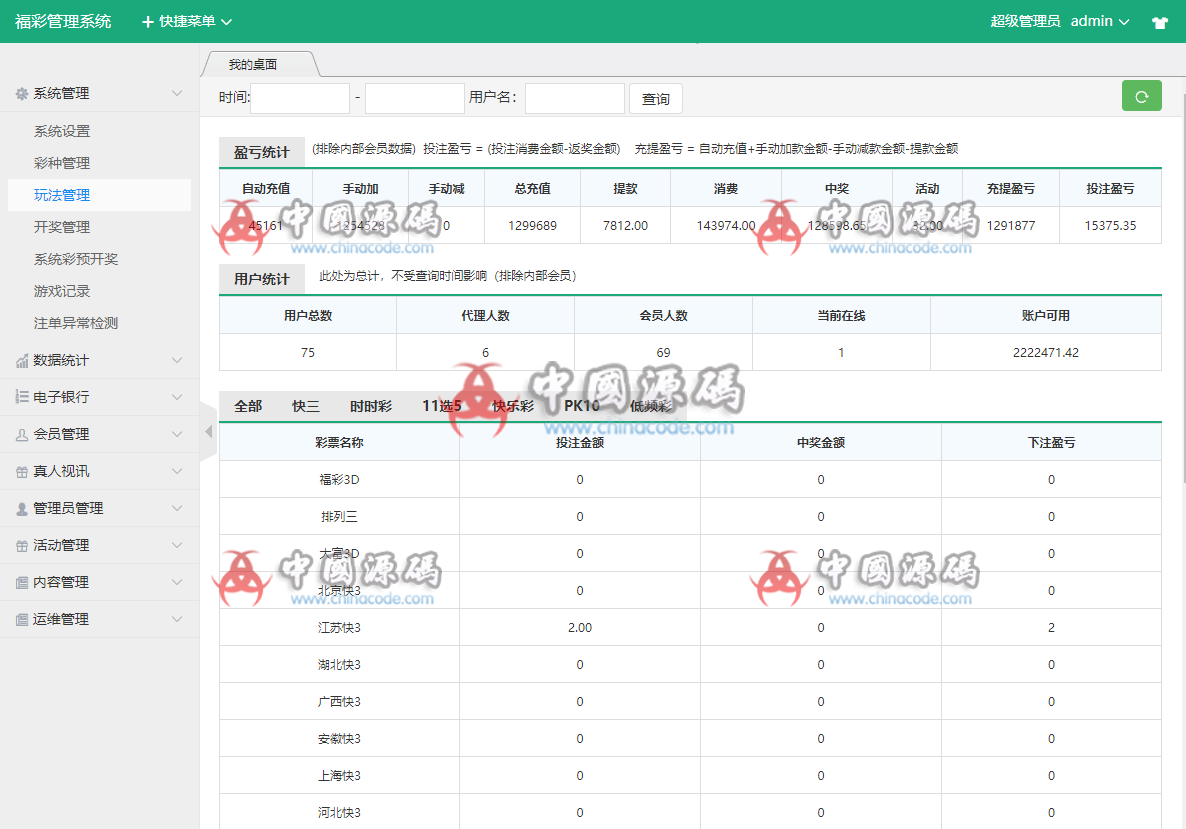This screenshot has width=1186, height=829.
Task: Expand the 数据统计 menu chevron
Action: pos(177,360)
